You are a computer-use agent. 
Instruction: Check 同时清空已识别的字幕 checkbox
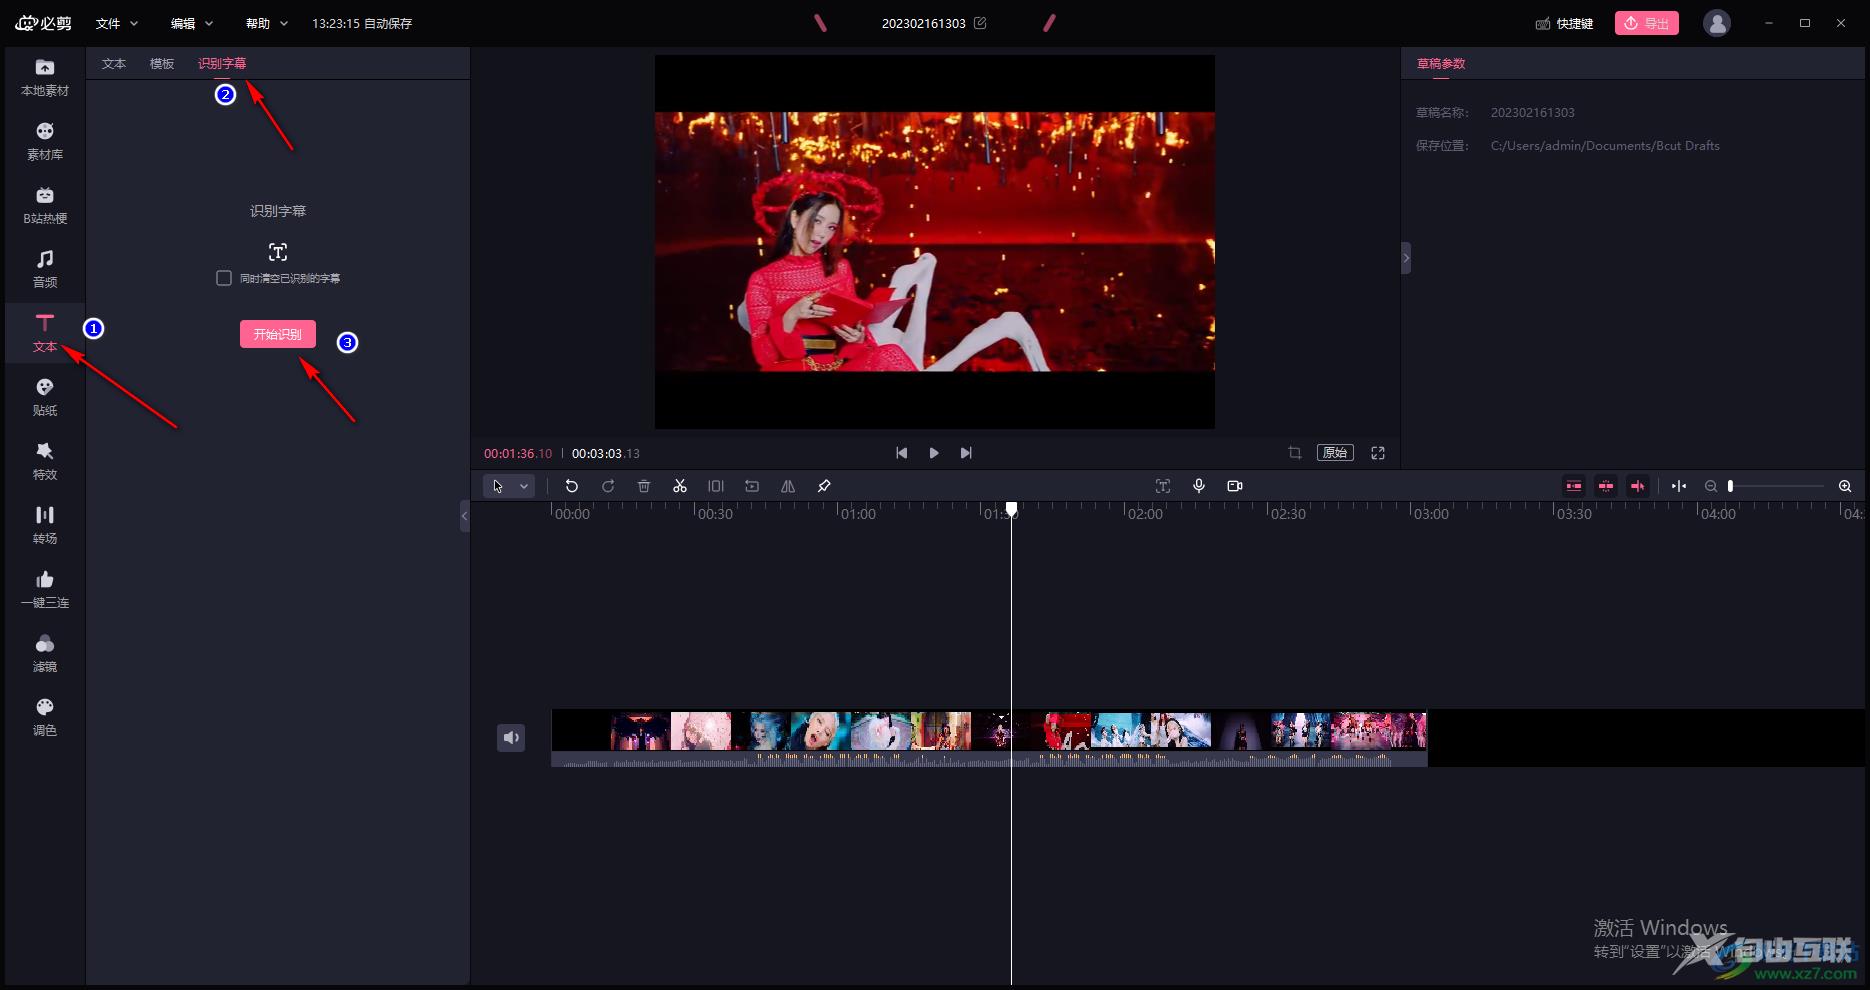pos(224,278)
